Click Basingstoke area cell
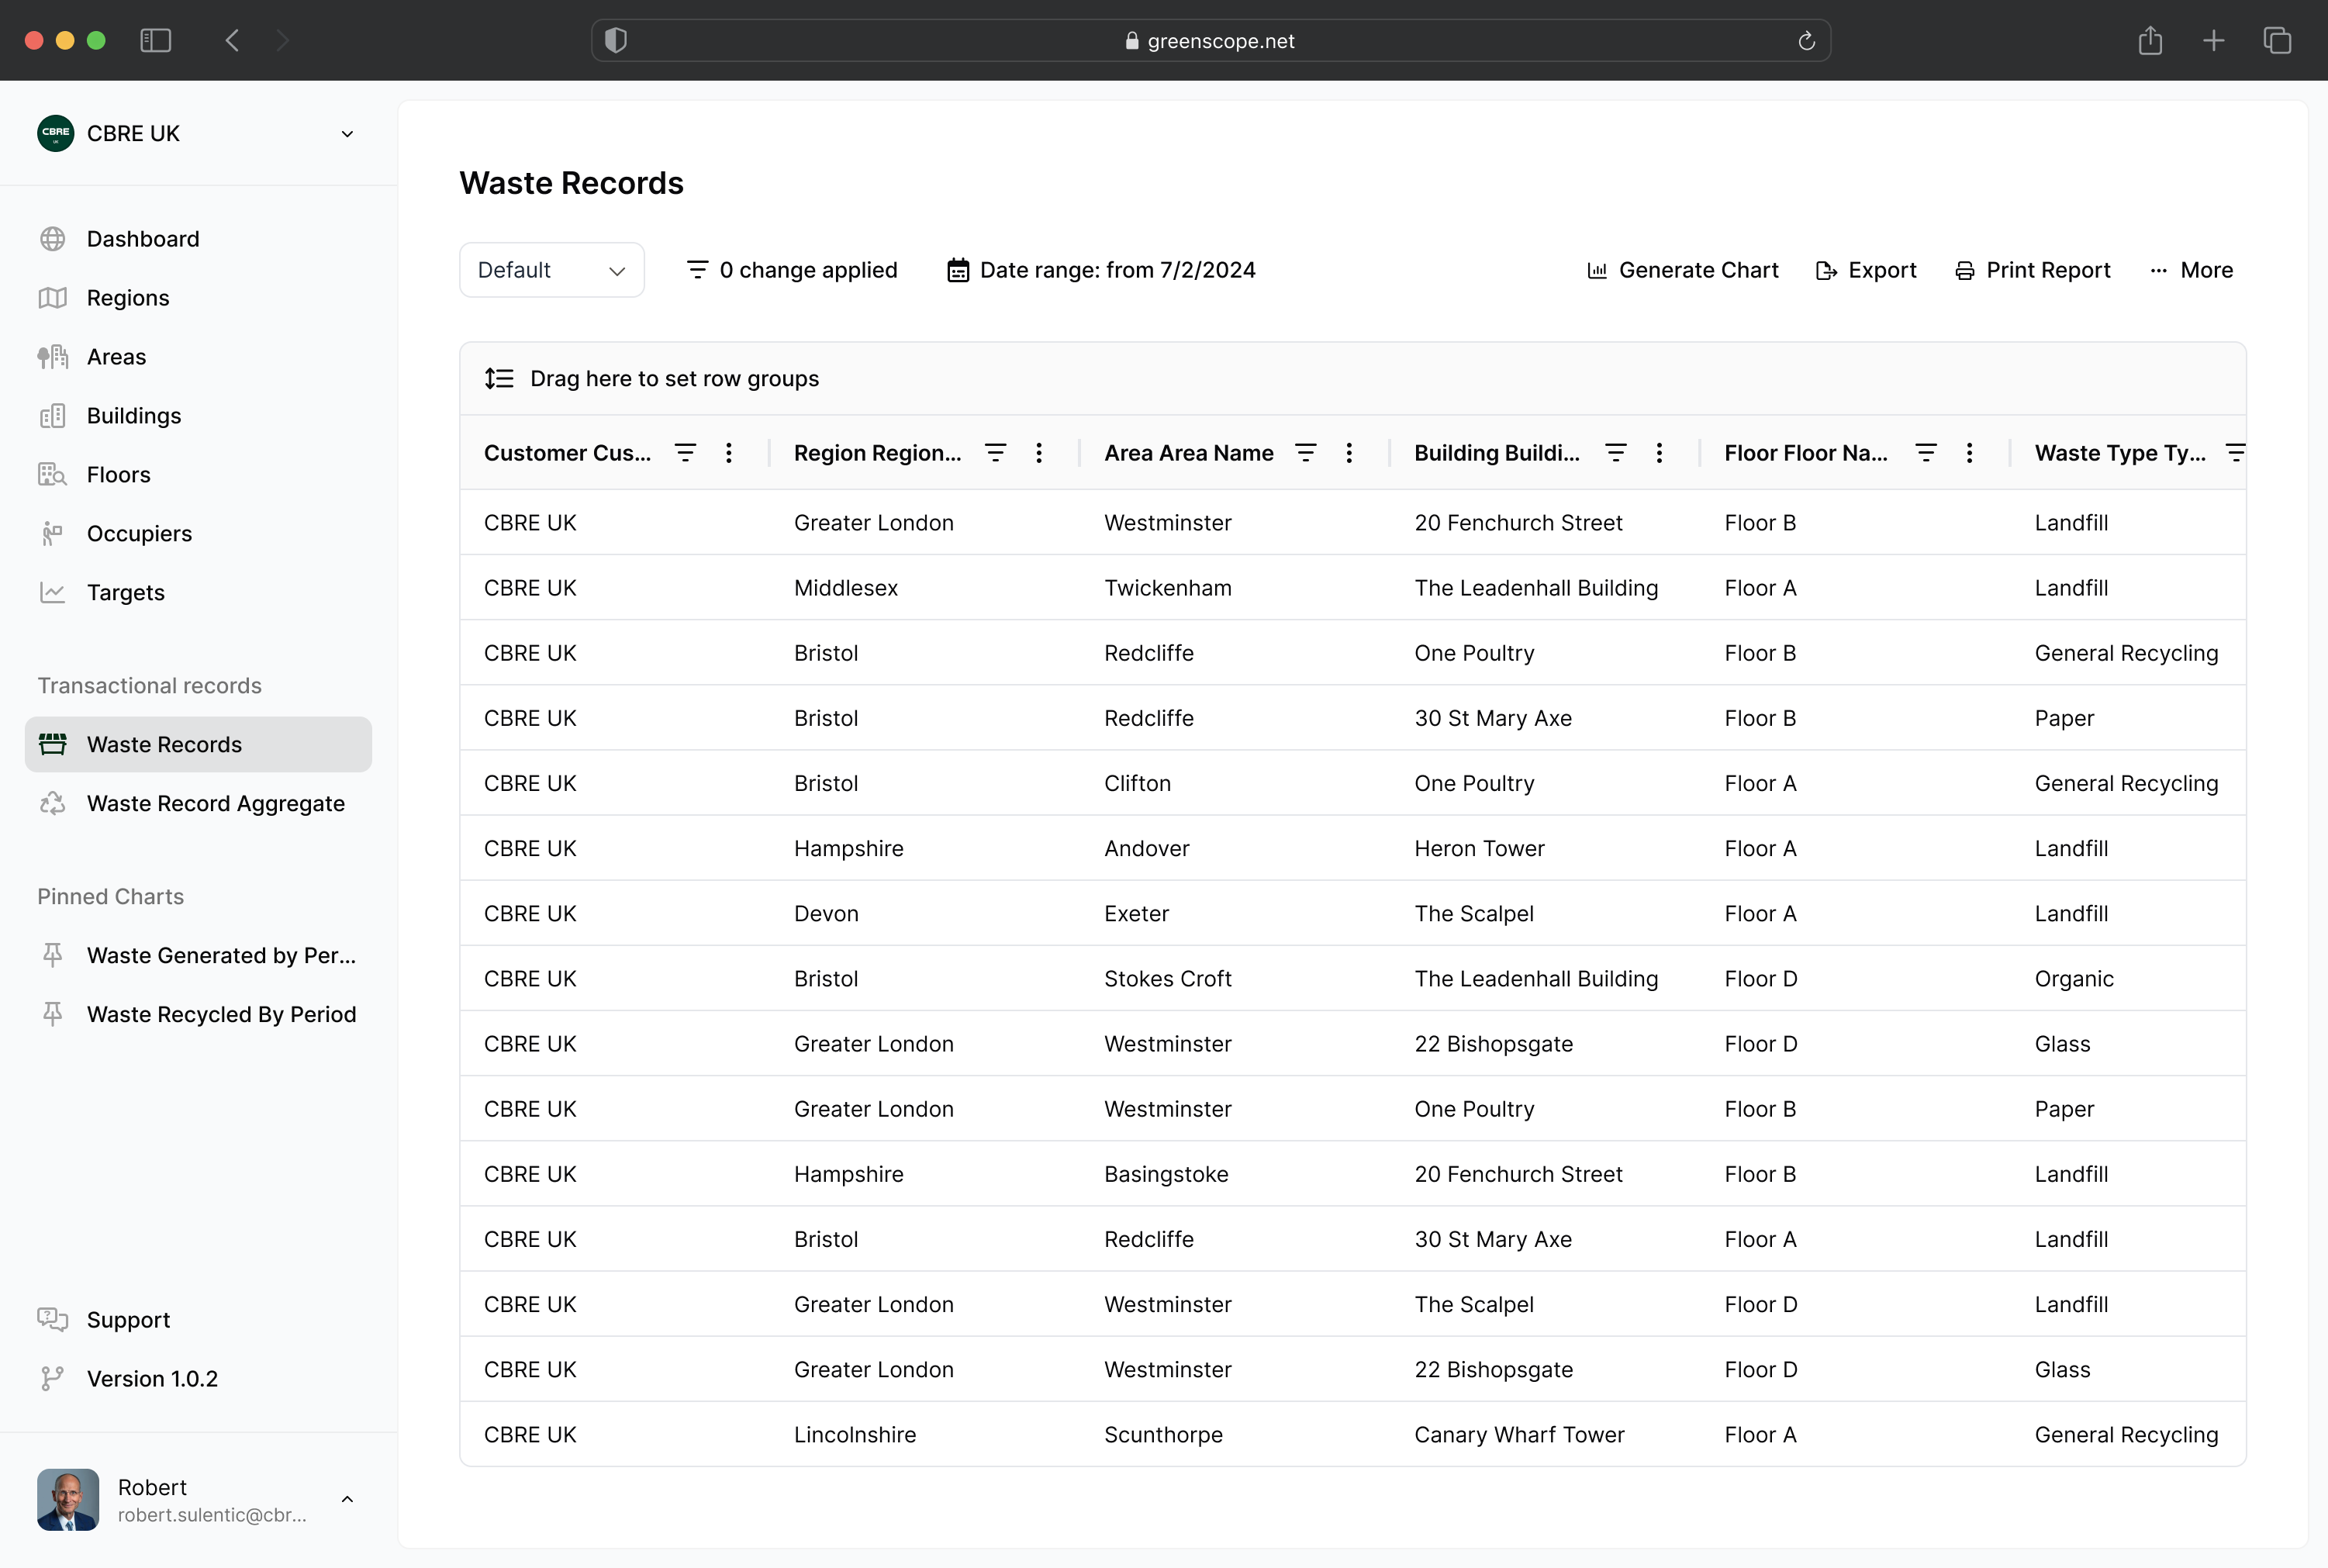This screenshot has width=2328, height=1568. pyautogui.click(x=1166, y=1174)
